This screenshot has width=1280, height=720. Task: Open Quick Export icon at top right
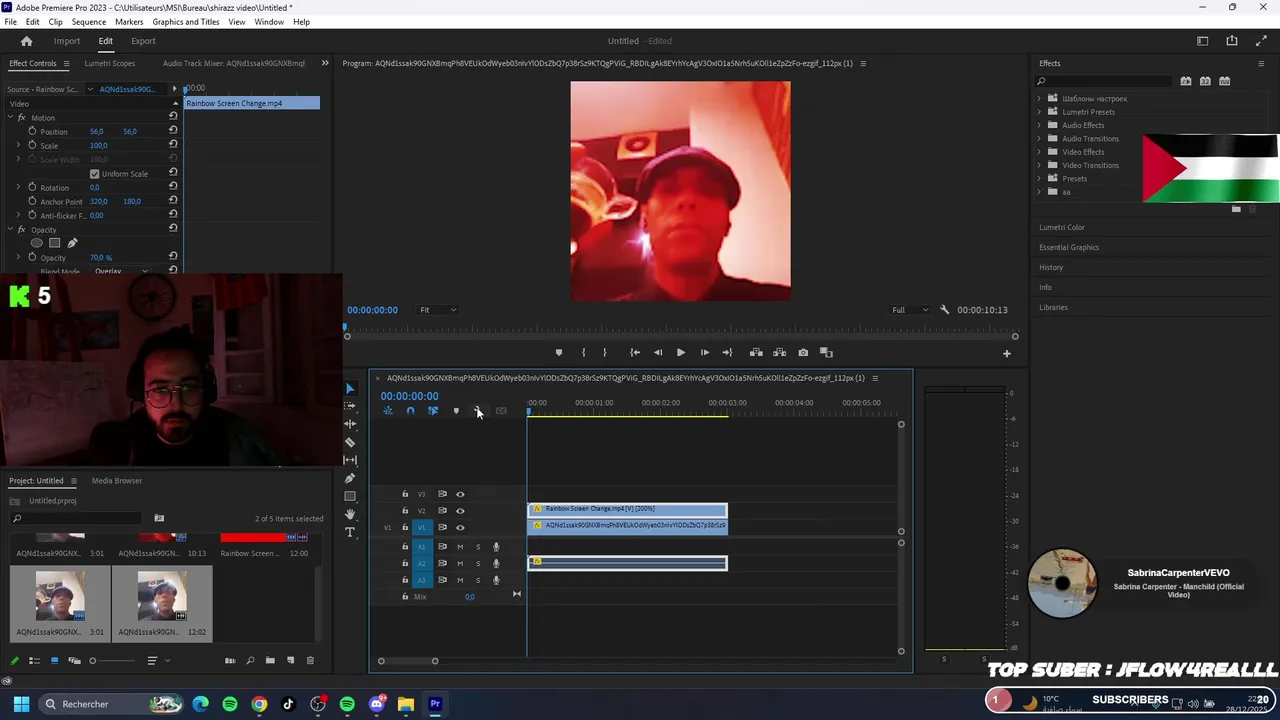(1232, 41)
